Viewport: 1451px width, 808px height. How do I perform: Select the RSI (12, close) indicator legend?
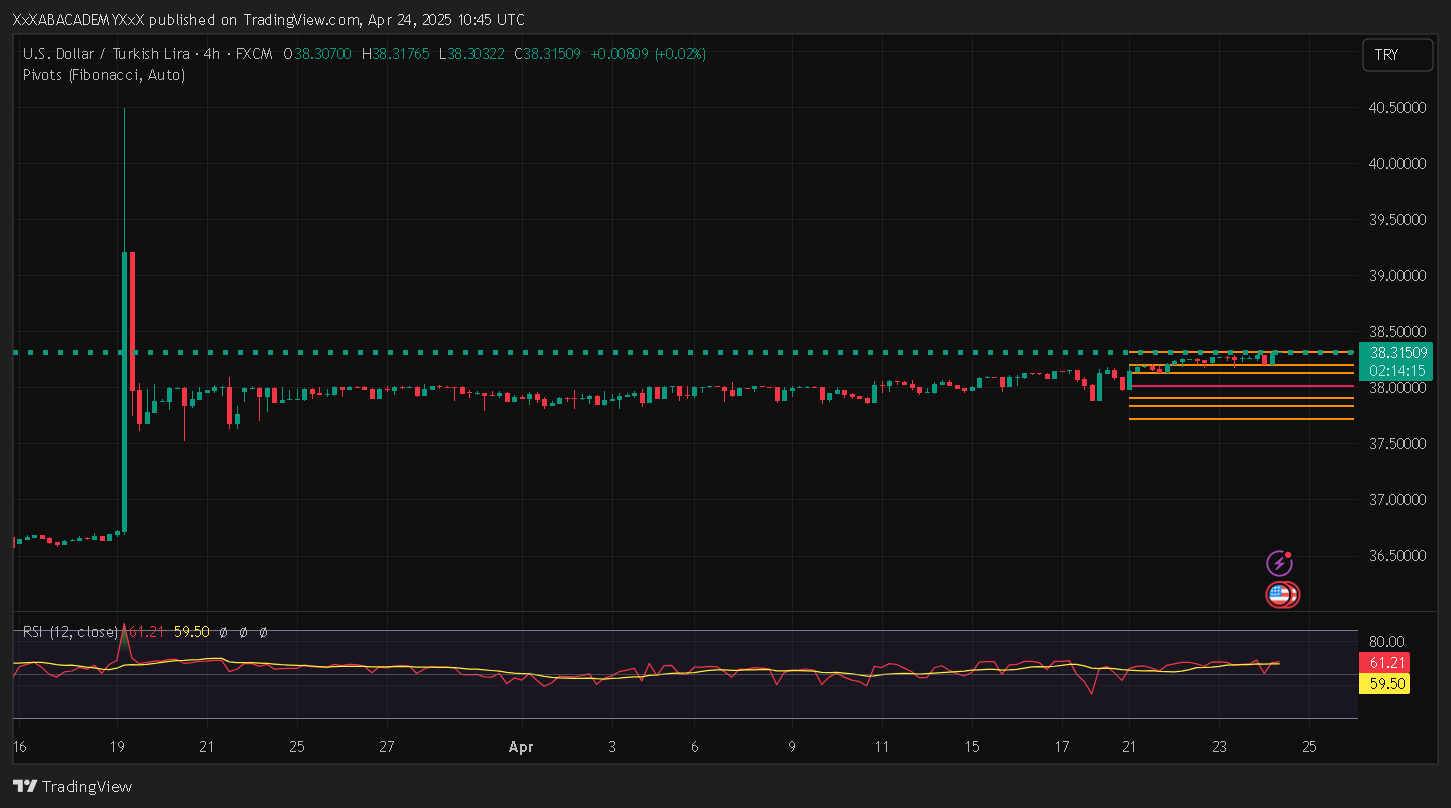click(x=70, y=632)
